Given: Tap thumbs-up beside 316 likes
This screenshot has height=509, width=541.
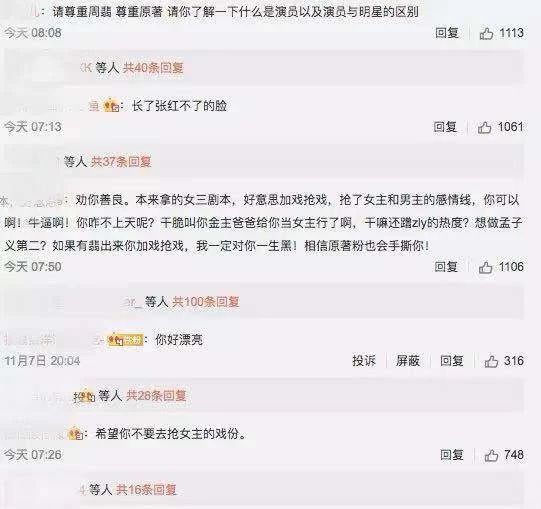Looking at the screenshot, I should [491, 361].
